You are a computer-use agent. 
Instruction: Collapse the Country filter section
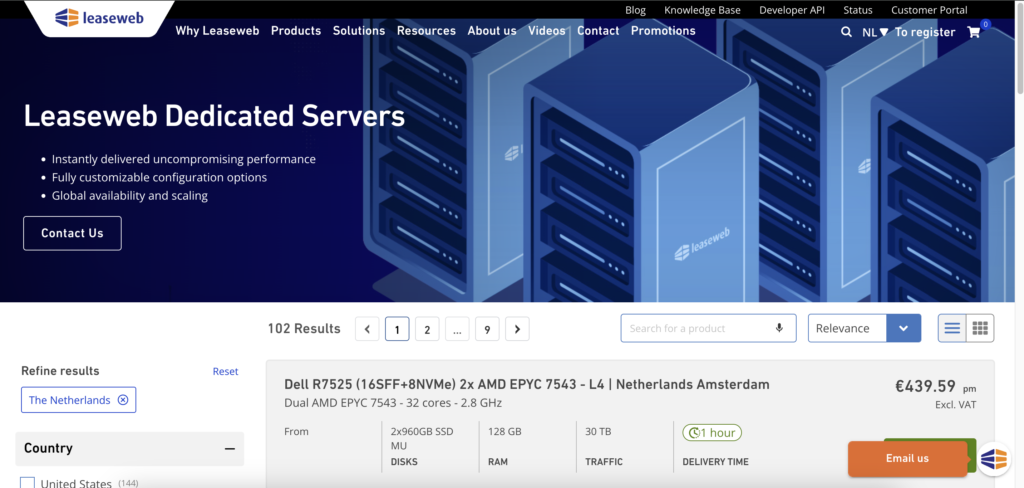pyautogui.click(x=229, y=449)
